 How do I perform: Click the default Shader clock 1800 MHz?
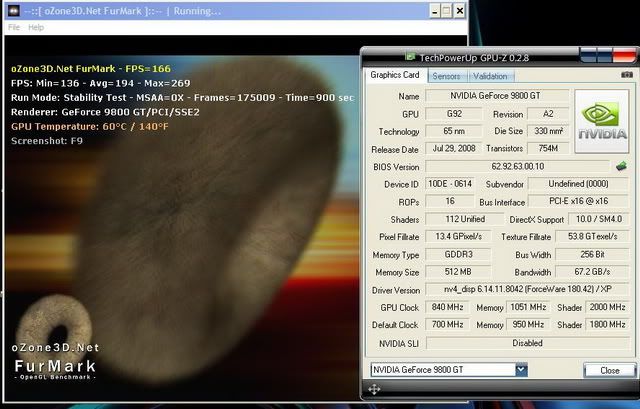pos(607,325)
